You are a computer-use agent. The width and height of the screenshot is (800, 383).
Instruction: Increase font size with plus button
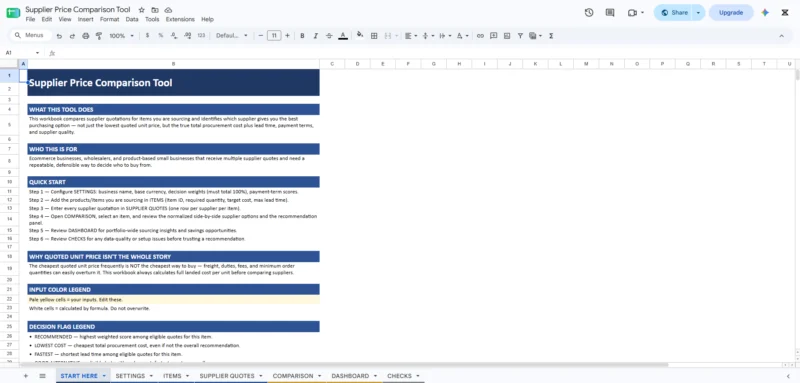coord(287,36)
